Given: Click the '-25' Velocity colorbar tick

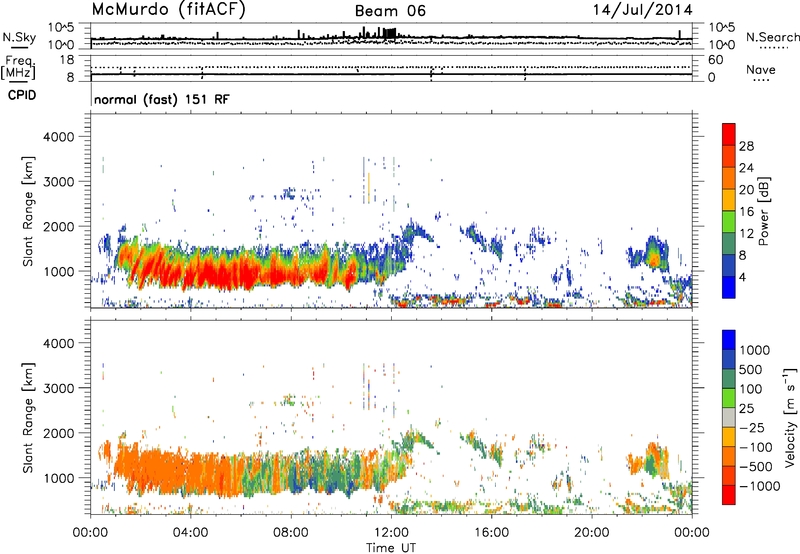Looking at the screenshot, I should click(x=752, y=428).
